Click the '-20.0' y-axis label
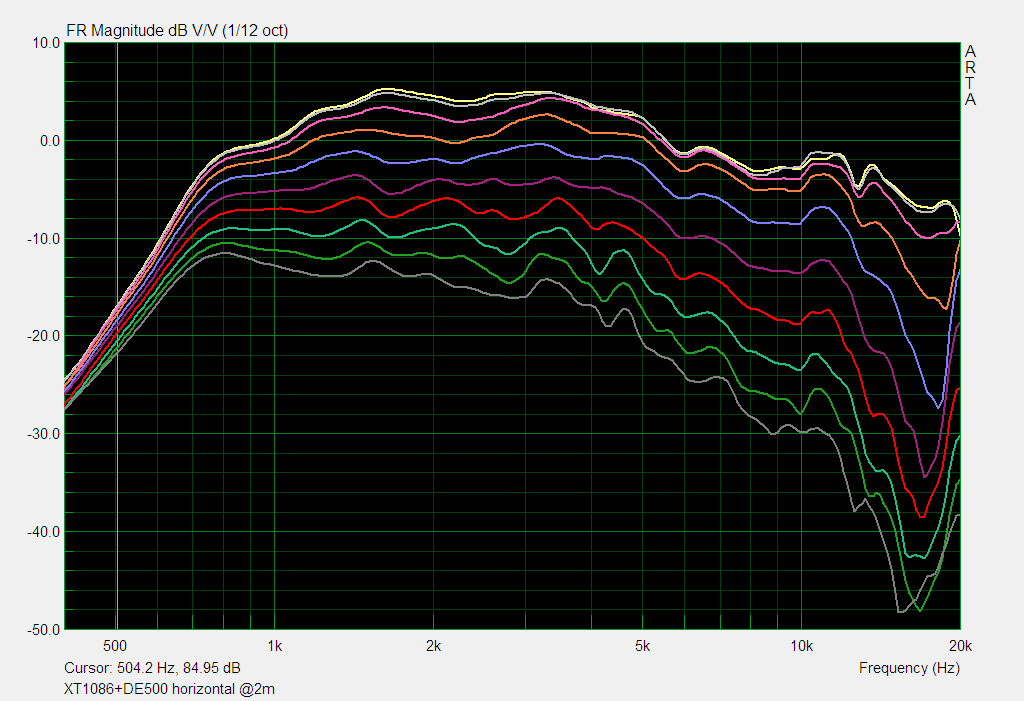The height and width of the screenshot is (701, 1024). pyautogui.click(x=44, y=336)
